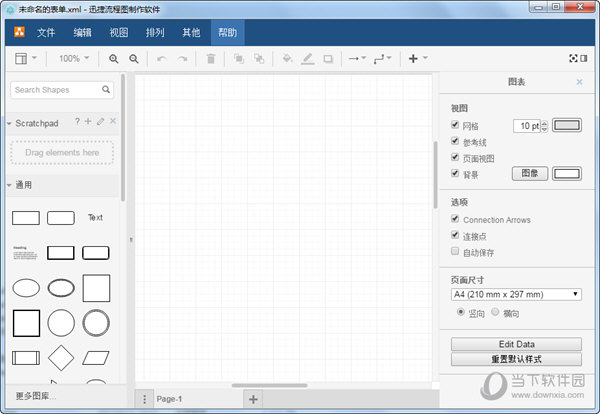600x414 pixels.
Task: Open the 编辑 menu
Action: pyautogui.click(x=82, y=33)
